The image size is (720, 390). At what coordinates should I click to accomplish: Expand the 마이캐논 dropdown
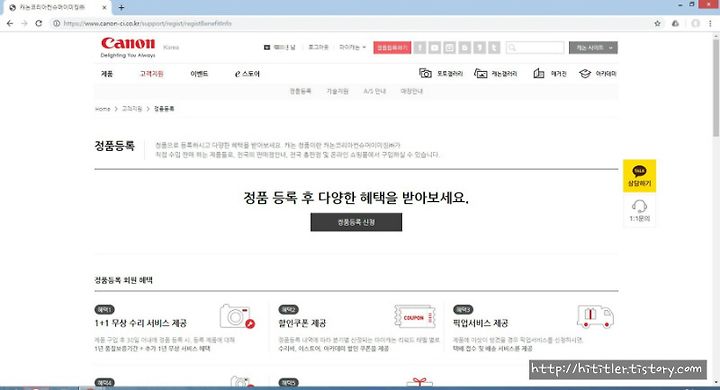[352, 47]
